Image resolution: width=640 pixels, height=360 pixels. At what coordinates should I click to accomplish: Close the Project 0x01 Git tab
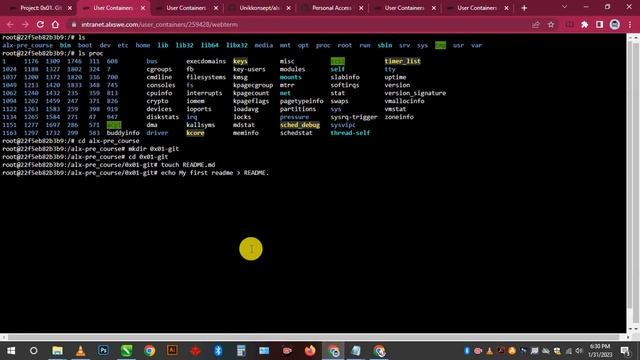70,8
